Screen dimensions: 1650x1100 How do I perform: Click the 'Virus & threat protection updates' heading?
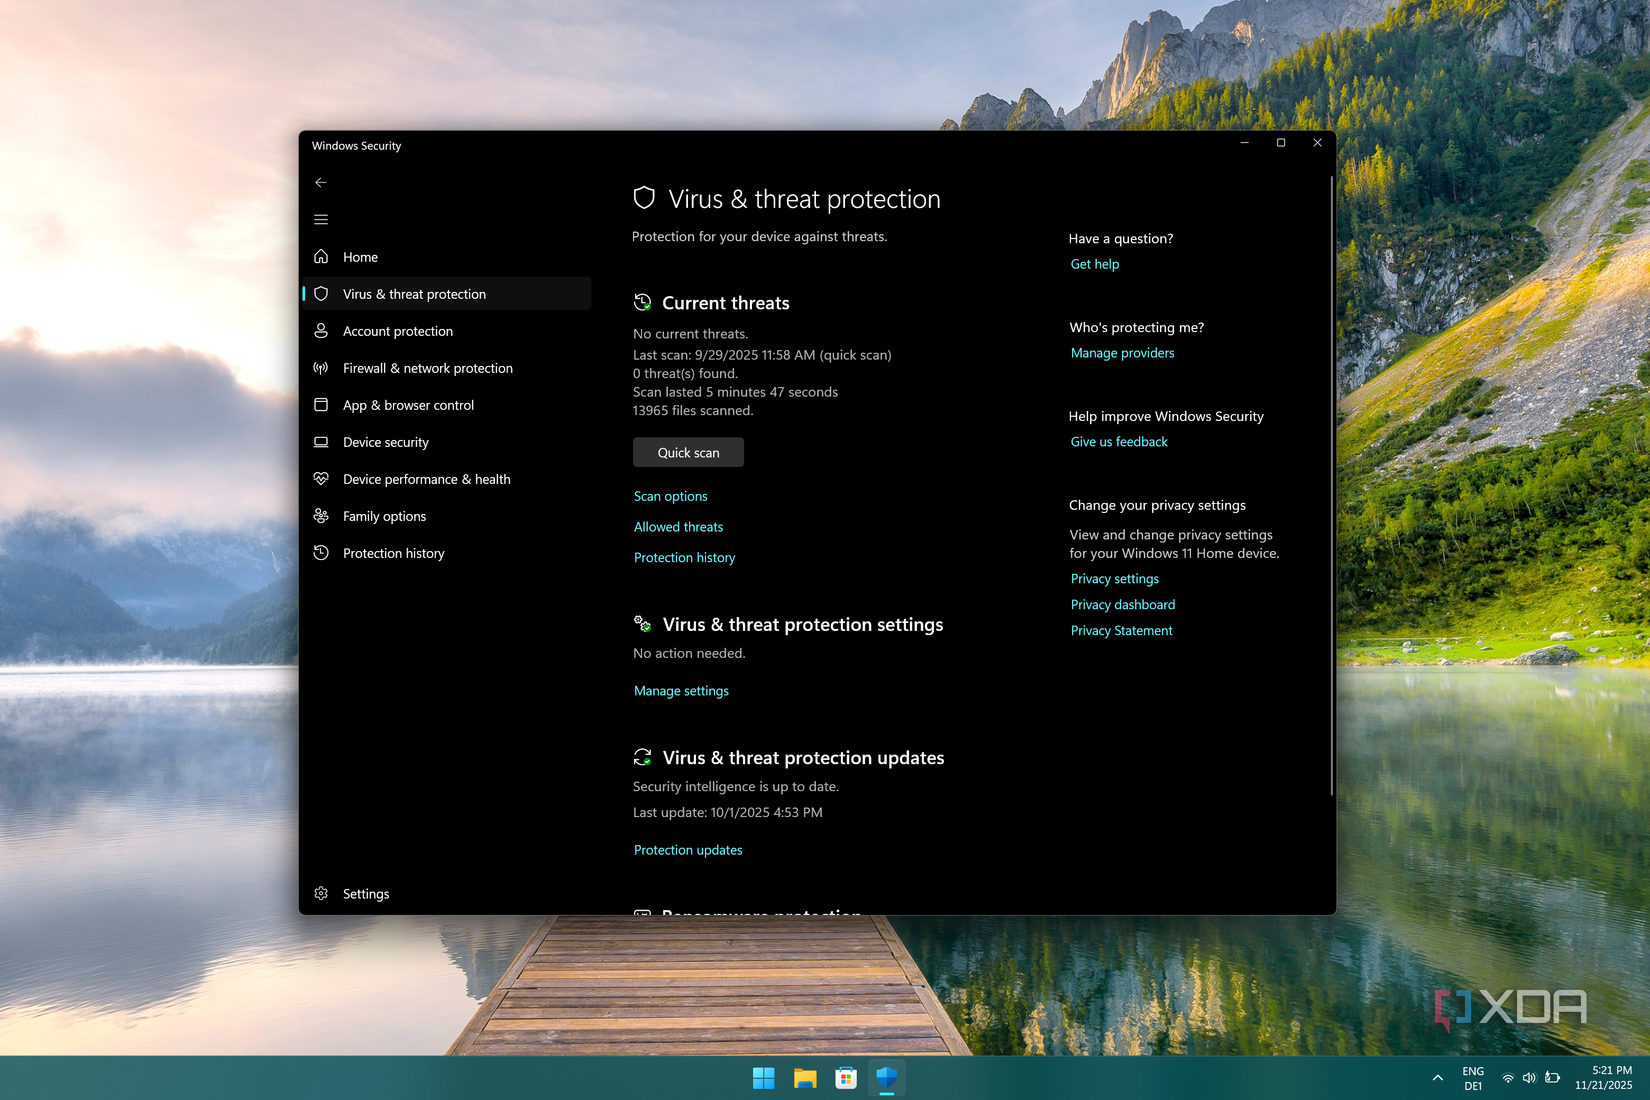(803, 758)
